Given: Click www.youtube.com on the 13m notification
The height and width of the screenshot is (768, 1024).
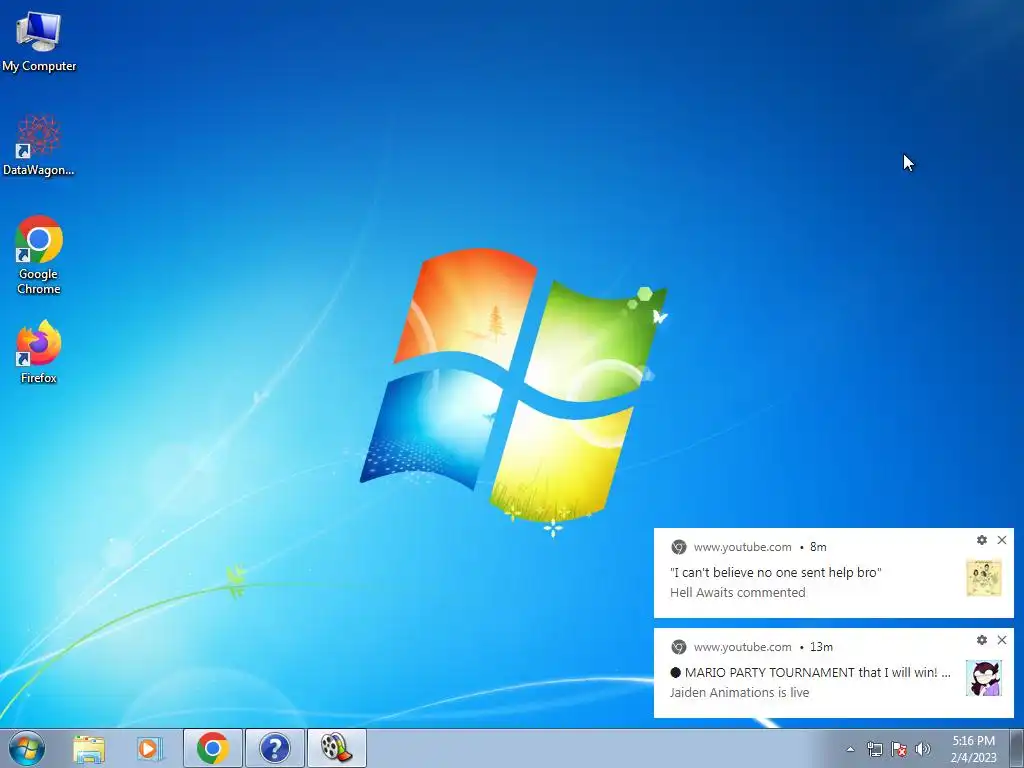Looking at the screenshot, I should (x=743, y=647).
